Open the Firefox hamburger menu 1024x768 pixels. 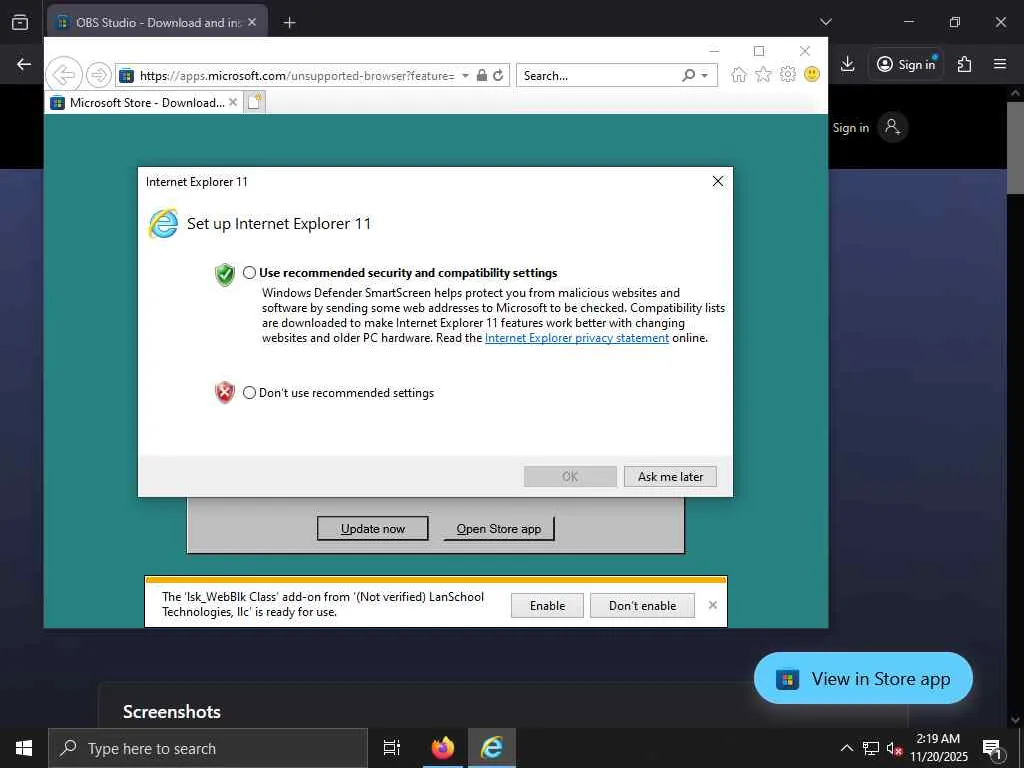pos(999,64)
